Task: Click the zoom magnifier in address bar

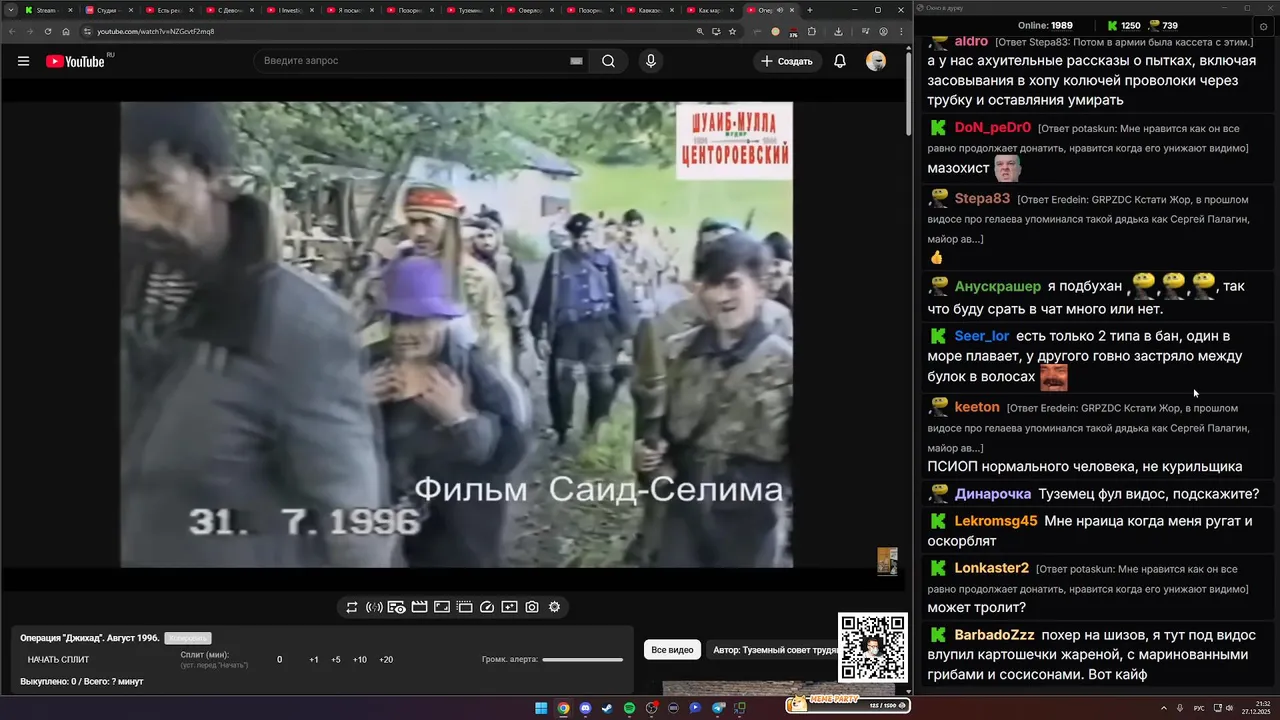Action: tap(699, 31)
